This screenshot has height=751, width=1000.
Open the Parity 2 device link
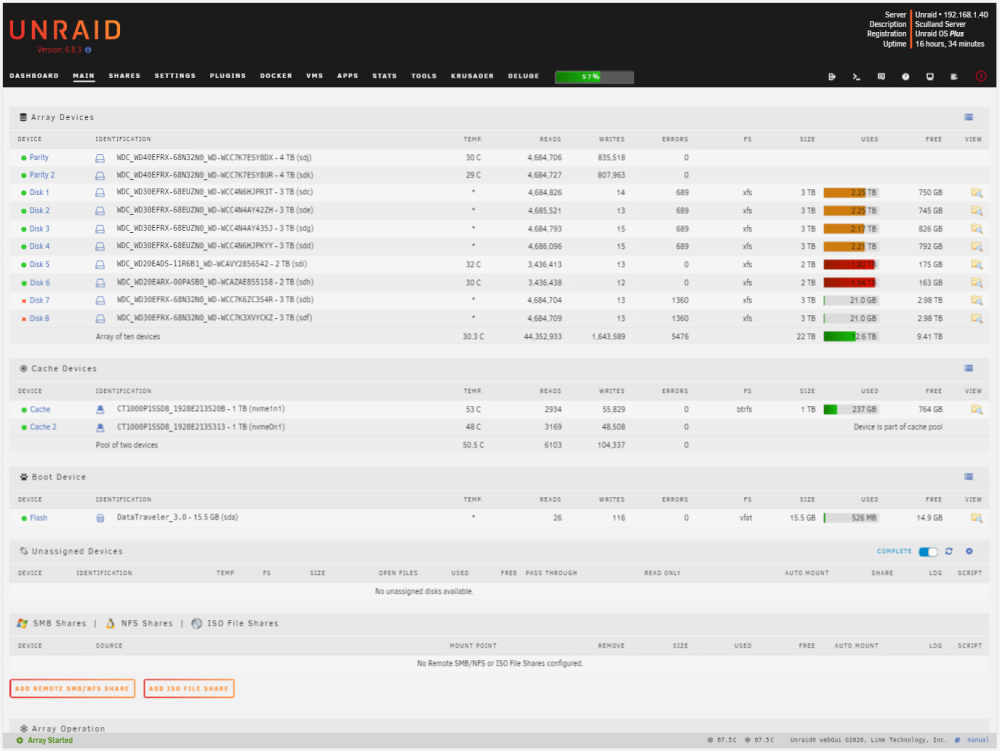tap(42, 175)
